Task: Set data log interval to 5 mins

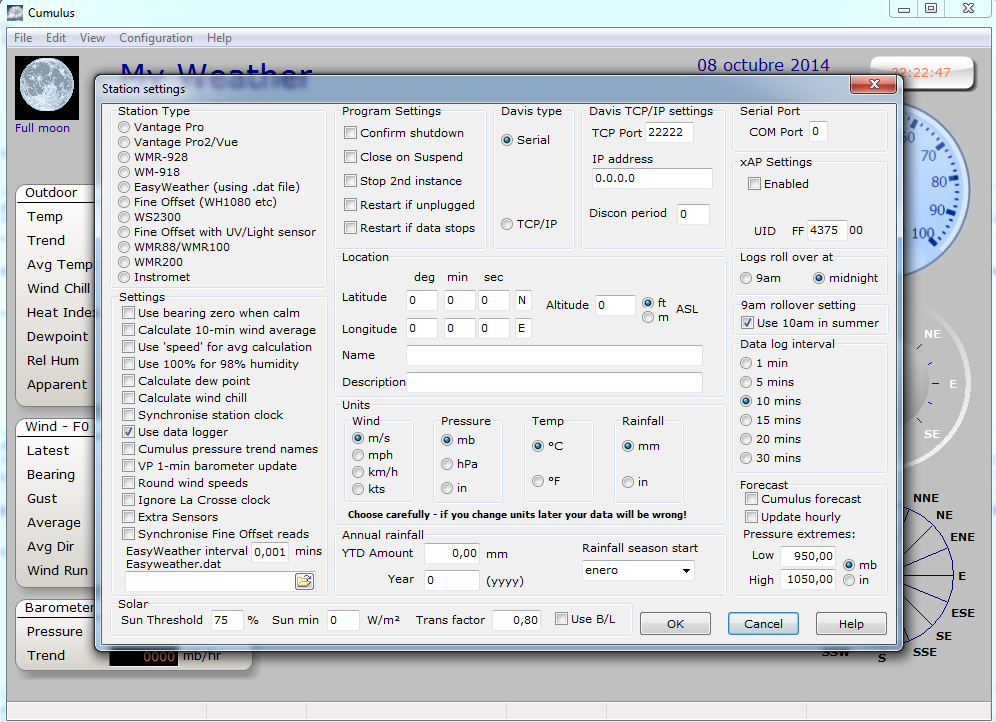Action: pos(746,382)
